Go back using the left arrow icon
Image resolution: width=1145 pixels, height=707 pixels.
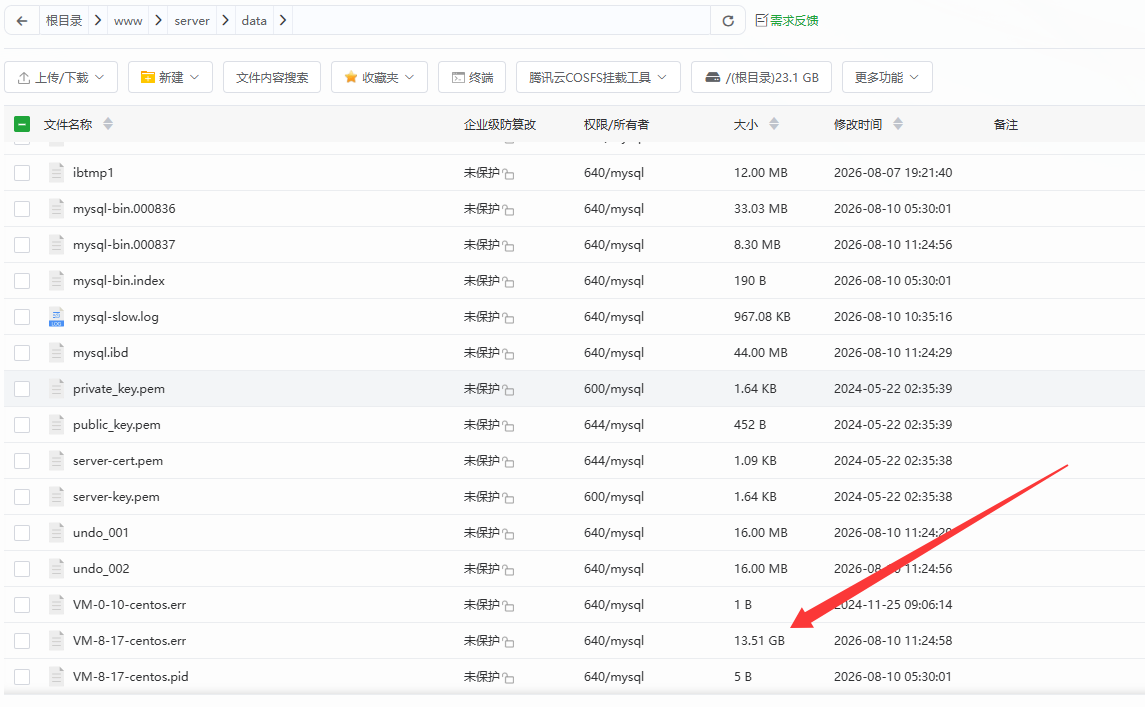22,21
